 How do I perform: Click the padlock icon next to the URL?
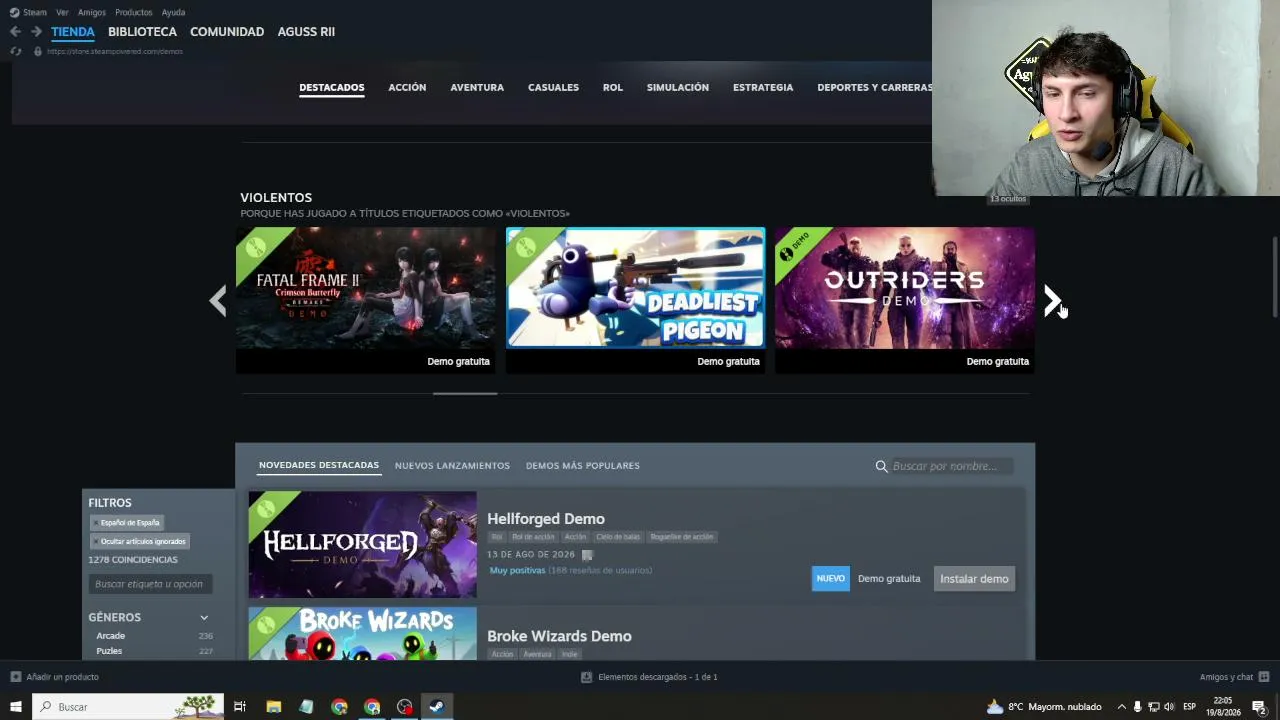coord(38,51)
